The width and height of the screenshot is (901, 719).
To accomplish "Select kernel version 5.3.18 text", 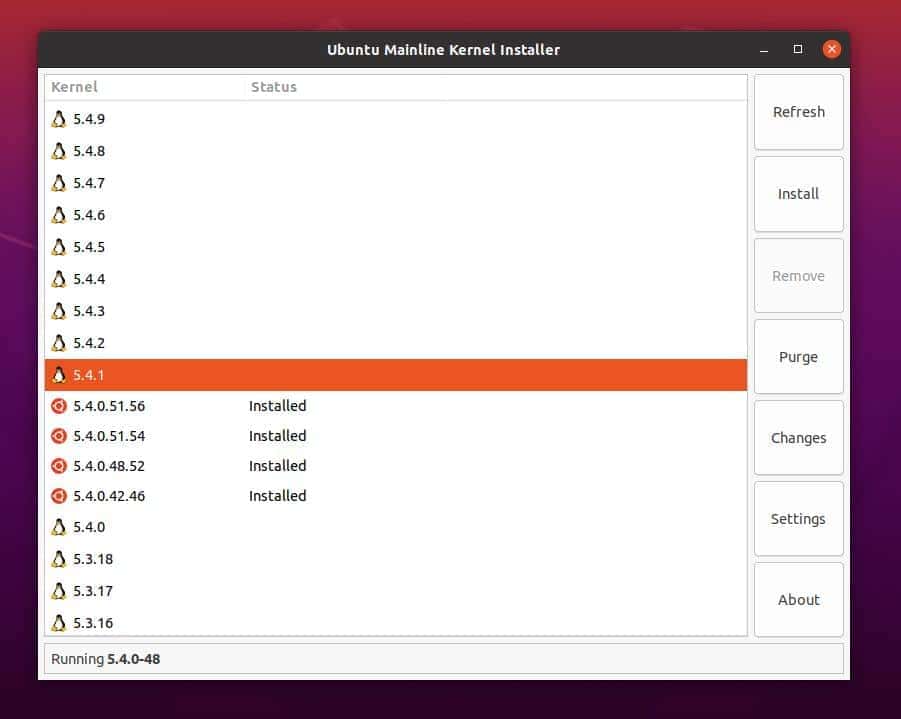I will click(93, 559).
